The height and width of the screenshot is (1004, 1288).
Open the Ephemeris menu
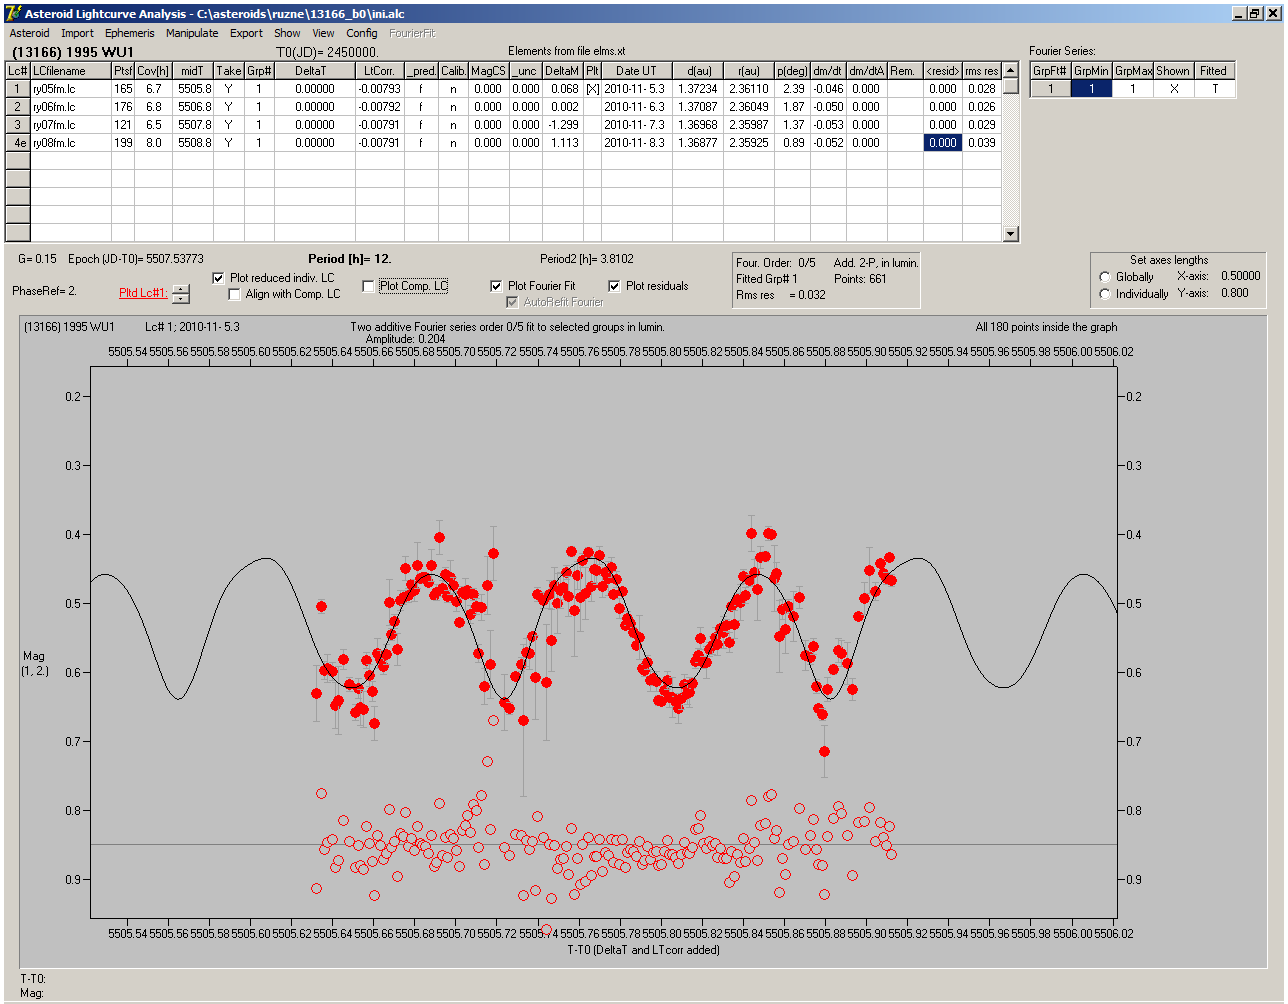(130, 33)
